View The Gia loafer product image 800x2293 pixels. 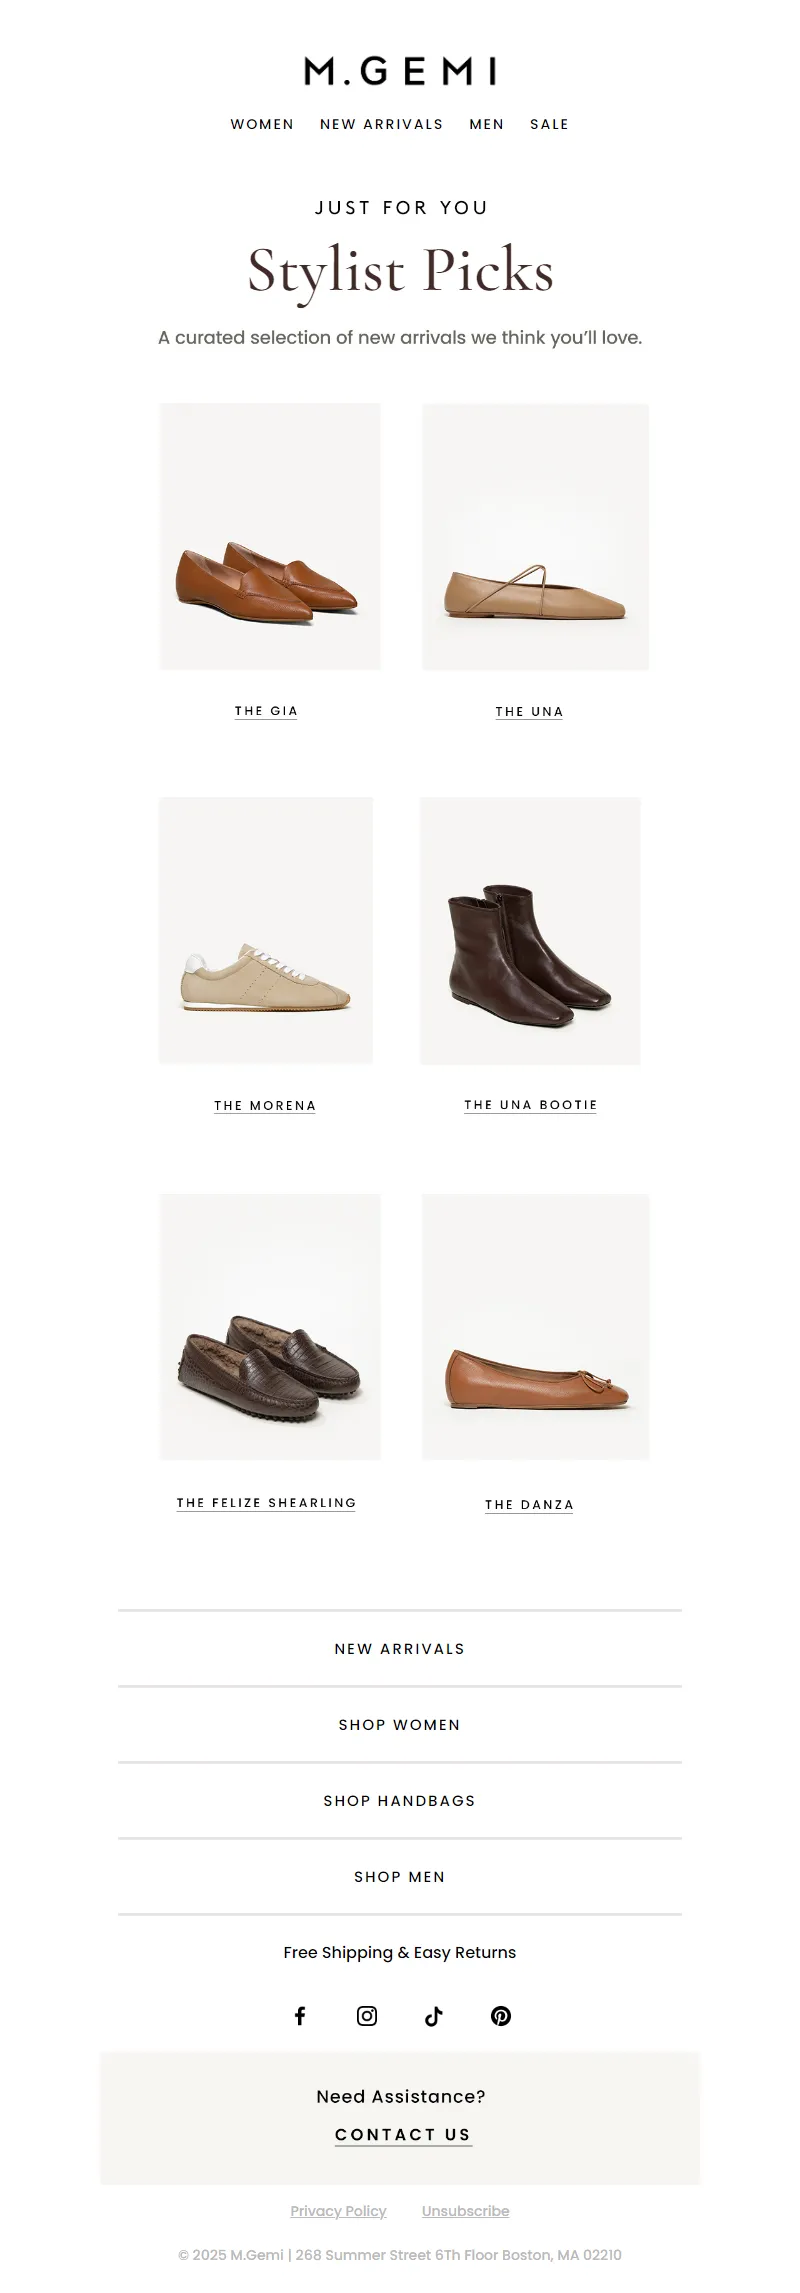click(270, 536)
